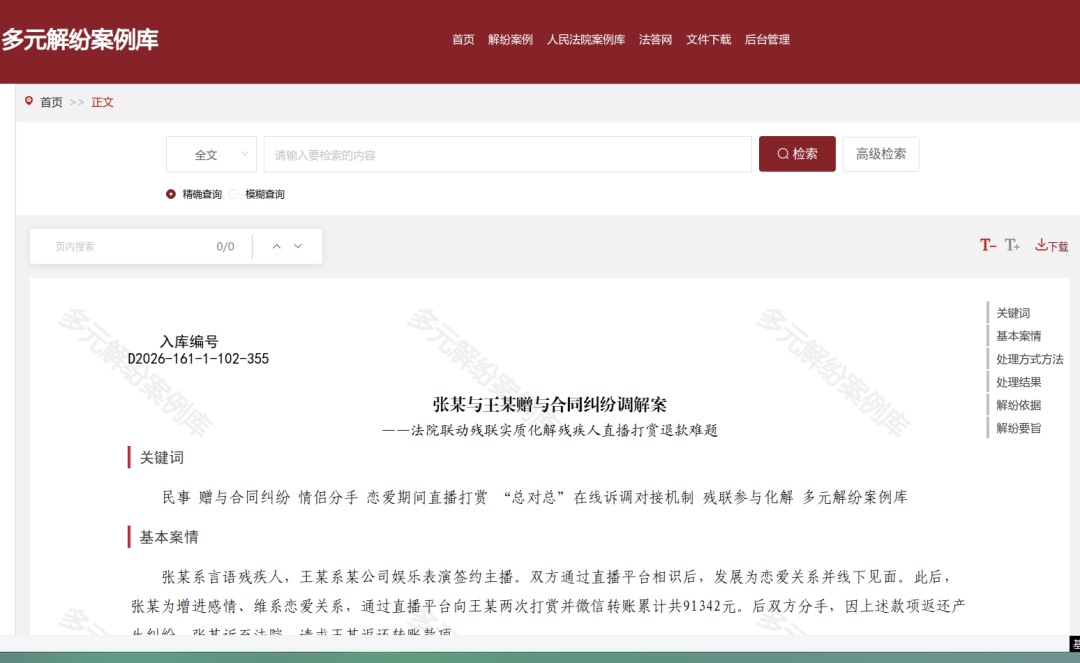Open 首页 in top navigation

coord(463,39)
